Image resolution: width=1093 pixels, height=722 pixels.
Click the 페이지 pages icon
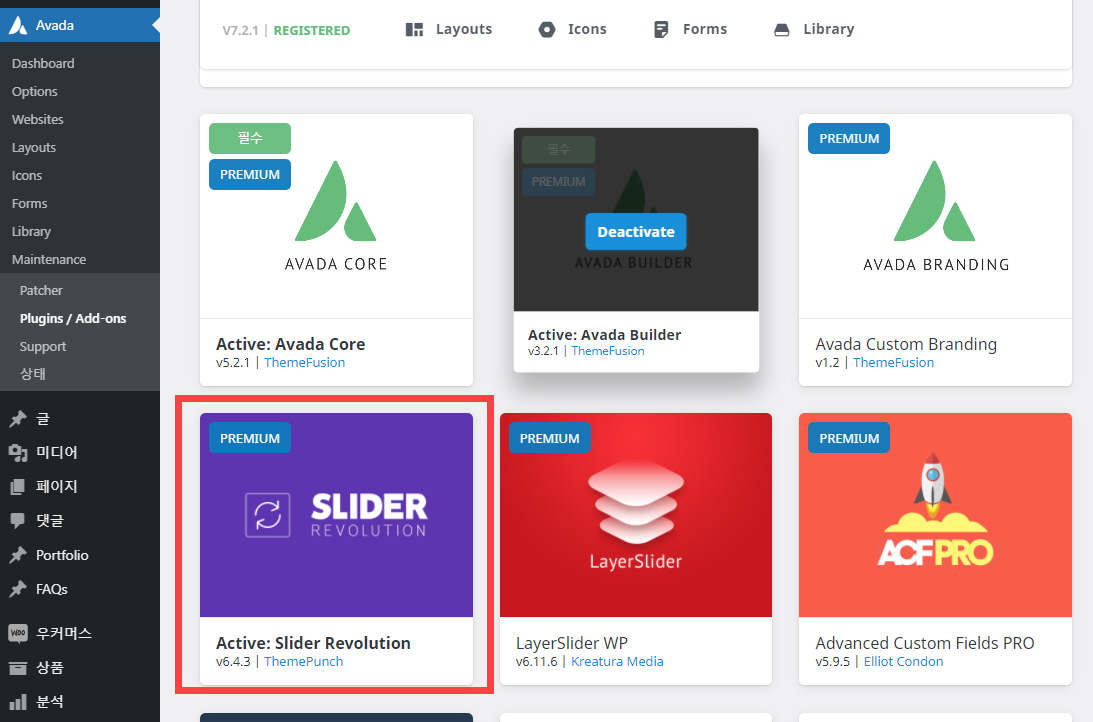point(18,486)
